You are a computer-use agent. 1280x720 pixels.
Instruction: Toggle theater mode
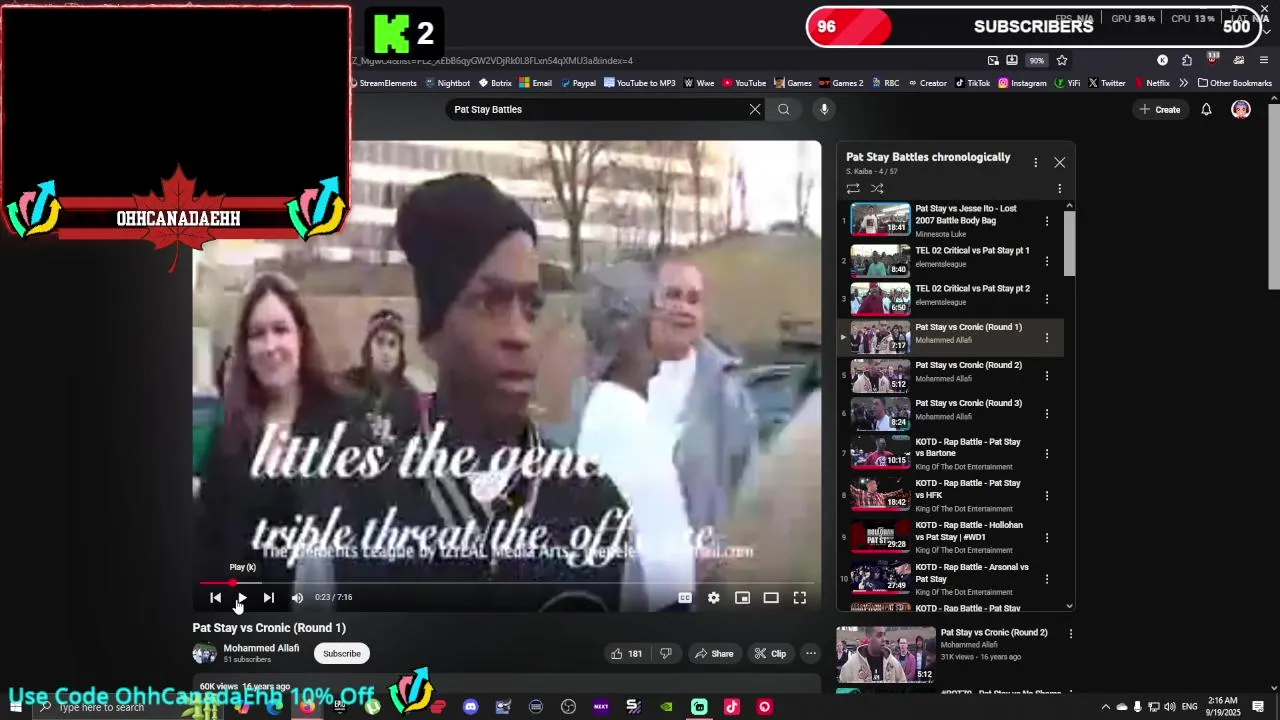click(x=771, y=598)
